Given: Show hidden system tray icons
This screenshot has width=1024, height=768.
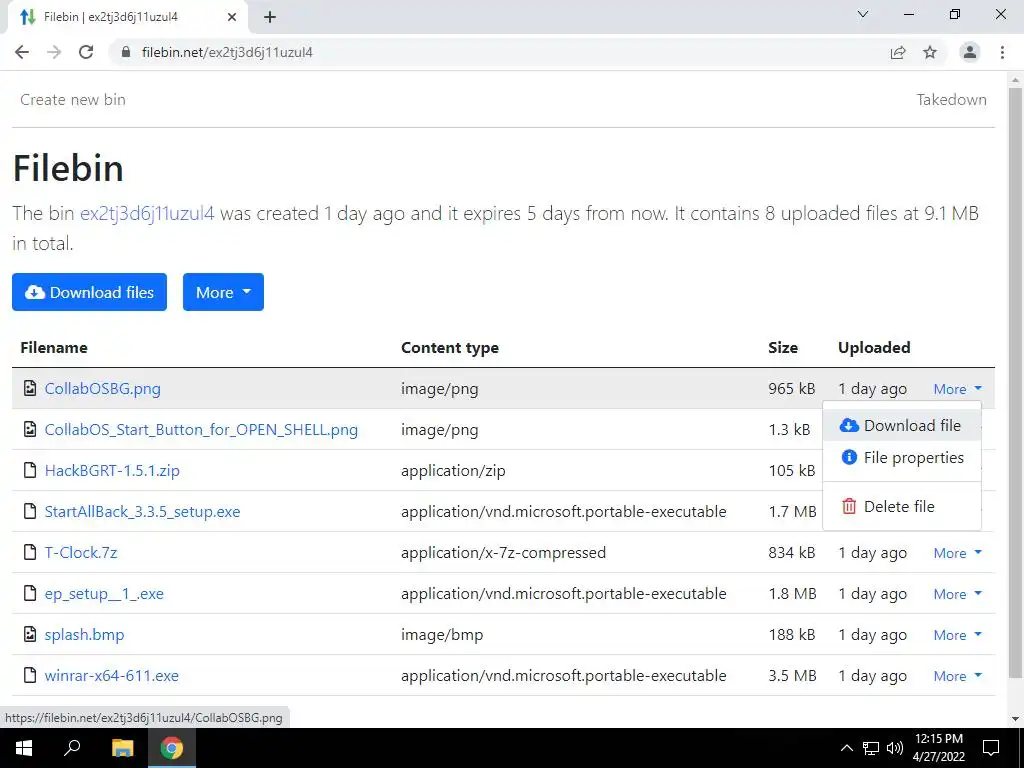Looking at the screenshot, I should tap(846, 748).
